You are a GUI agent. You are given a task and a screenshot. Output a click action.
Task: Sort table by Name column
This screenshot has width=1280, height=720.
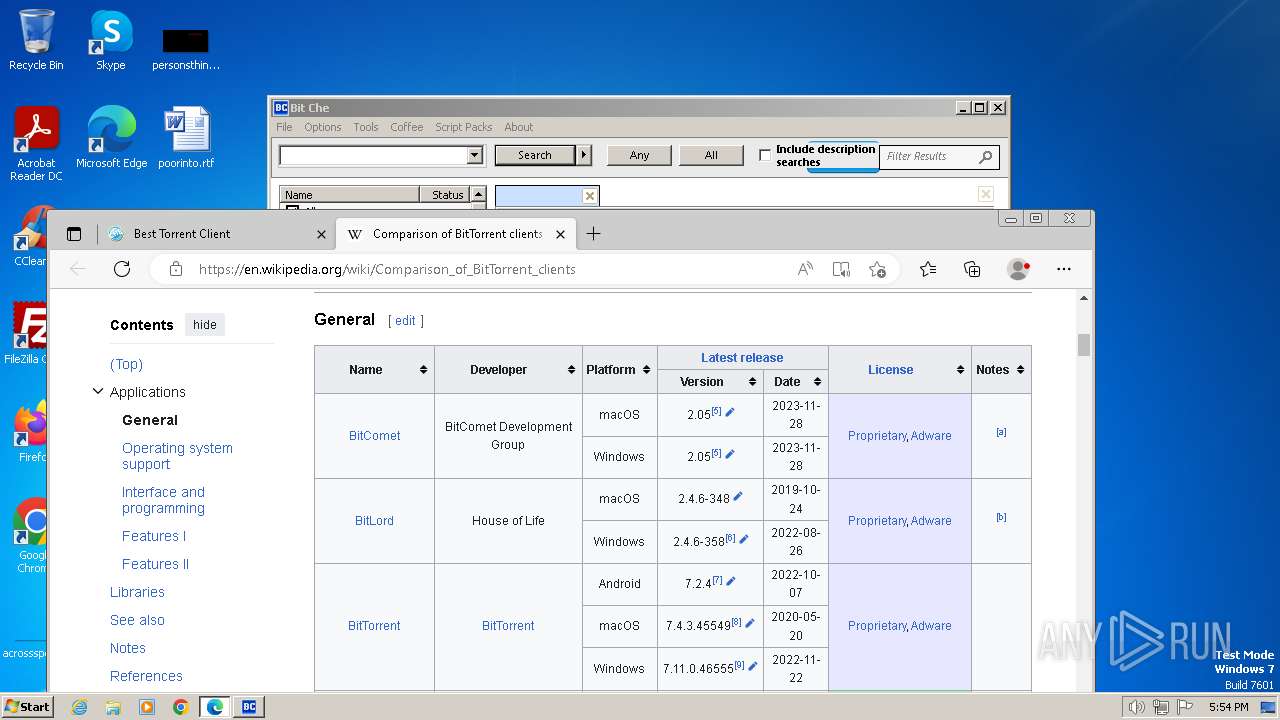coord(423,370)
